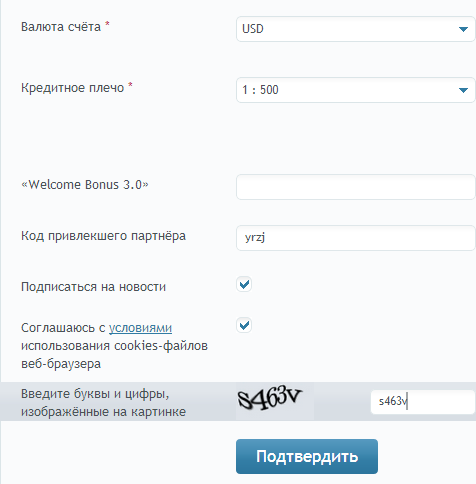This screenshot has height=484, width=476.
Task: Click the Подписаться на новости label text
Action: 93,287
